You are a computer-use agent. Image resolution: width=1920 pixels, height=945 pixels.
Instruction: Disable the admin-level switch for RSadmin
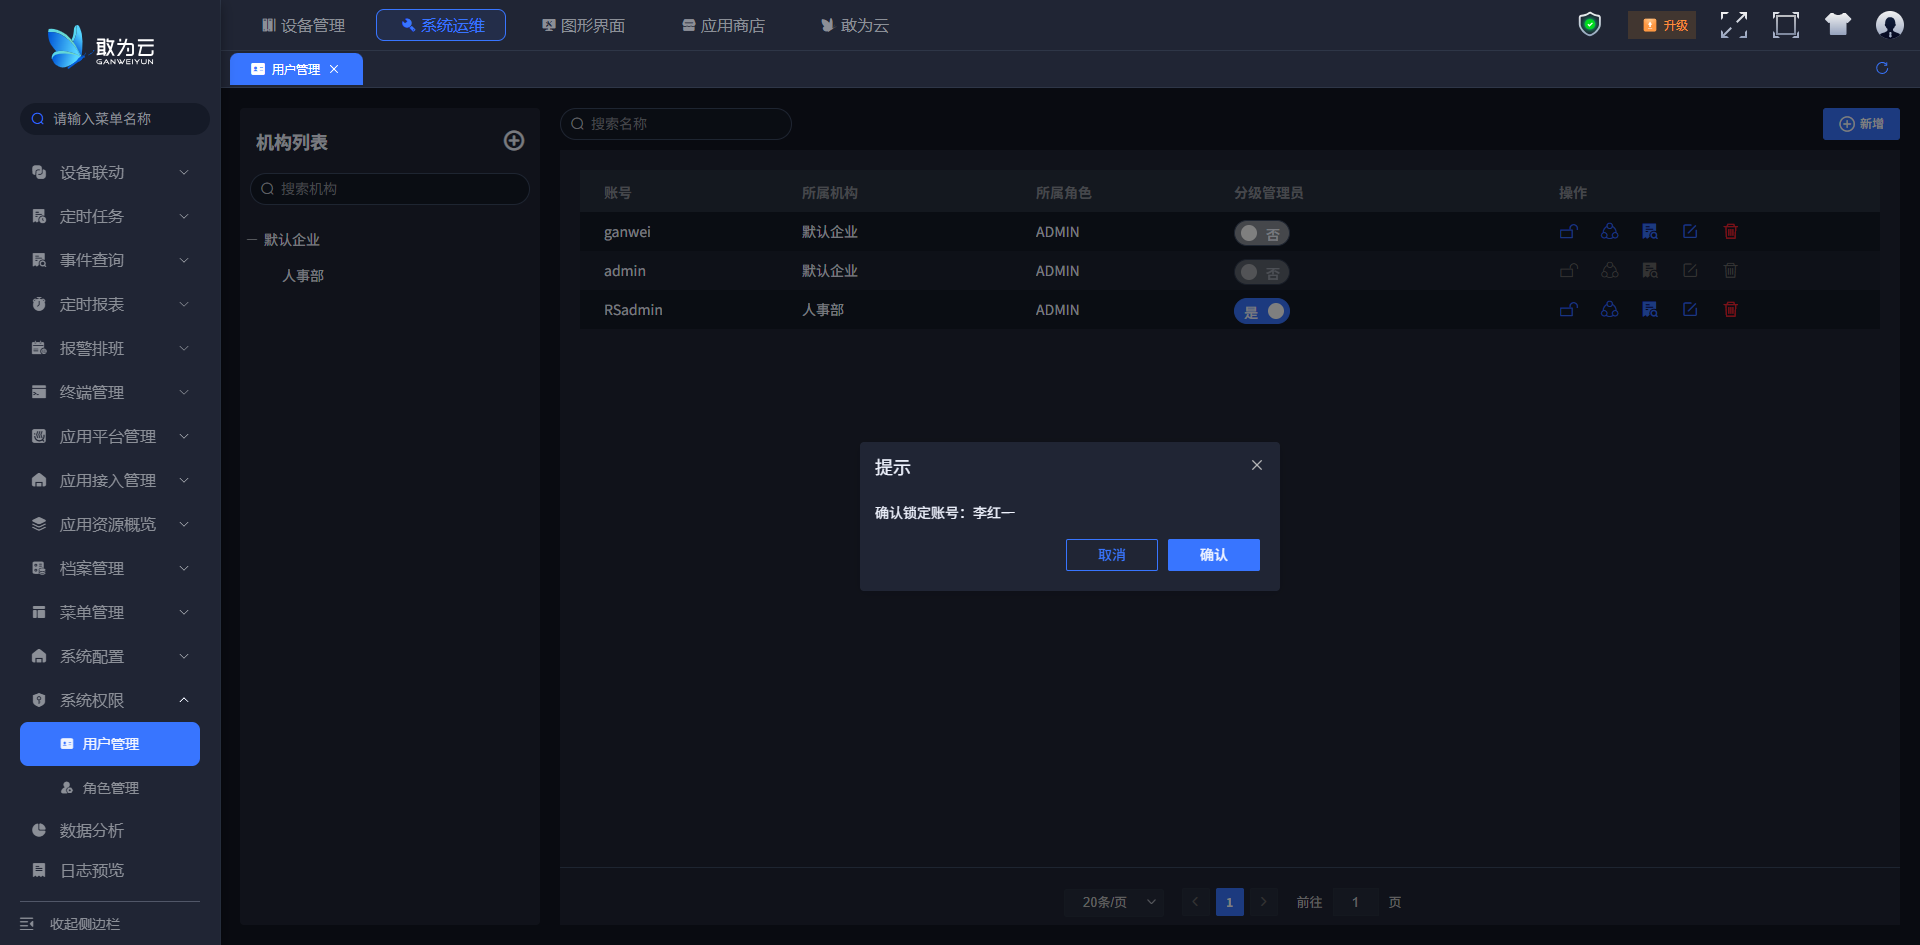coord(1261,311)
